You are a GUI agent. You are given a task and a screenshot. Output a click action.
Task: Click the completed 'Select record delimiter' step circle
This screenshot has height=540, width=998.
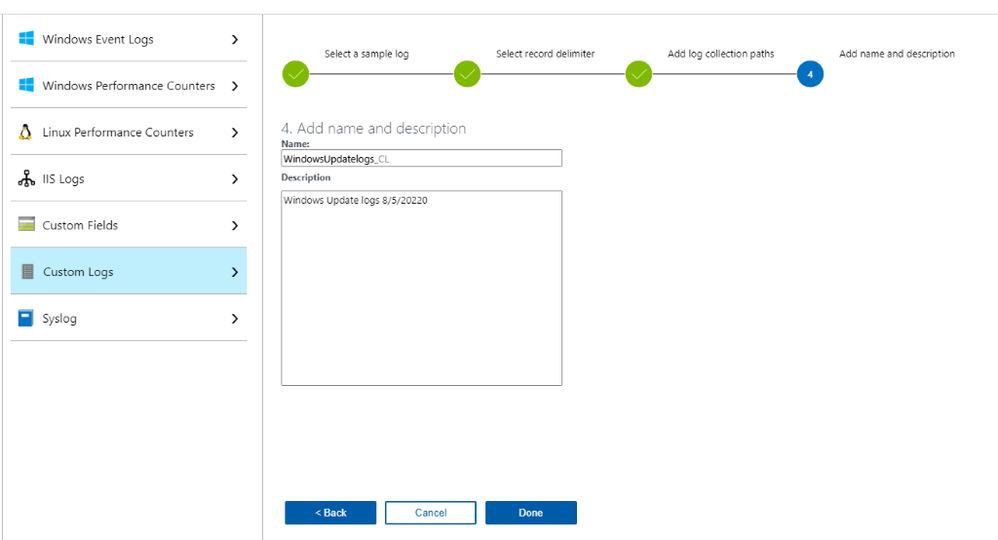(x=467, y=74)
